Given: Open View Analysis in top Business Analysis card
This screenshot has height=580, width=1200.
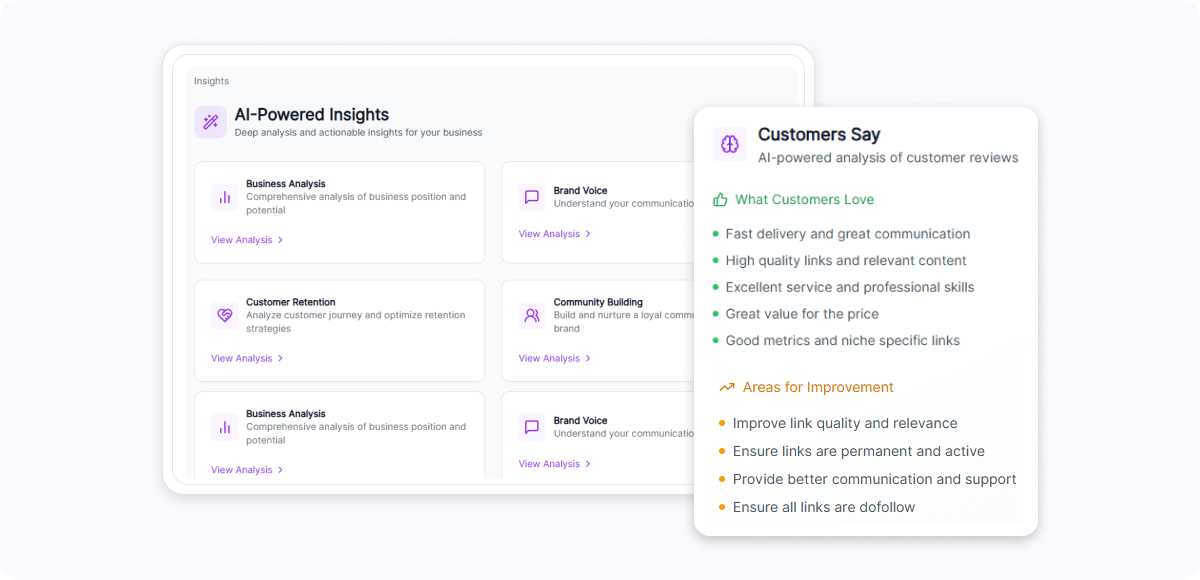Looking at the screenshot, I should (x=242, y=240).
